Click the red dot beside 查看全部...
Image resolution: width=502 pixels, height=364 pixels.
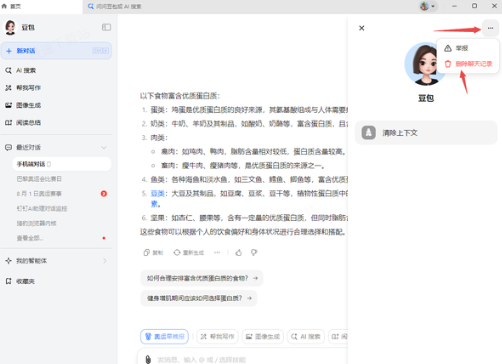pos(104,238)
